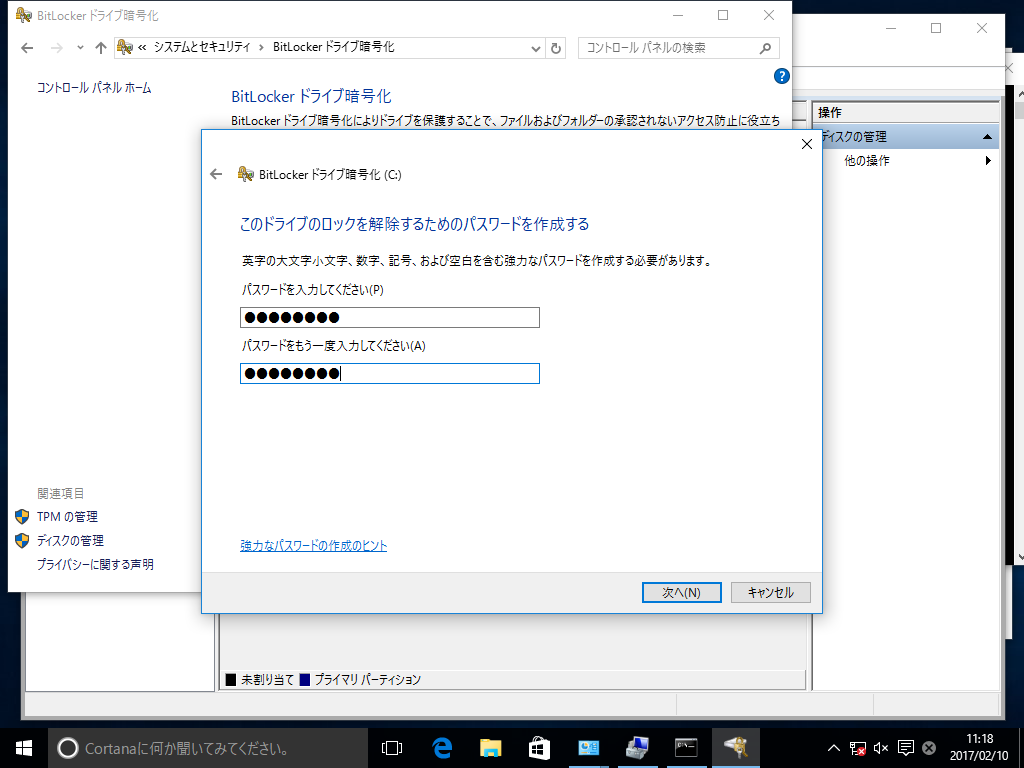This screenshot has height=768, width=1024.
Task: Click the forward arrow in Control Panel
Action: 57,48
